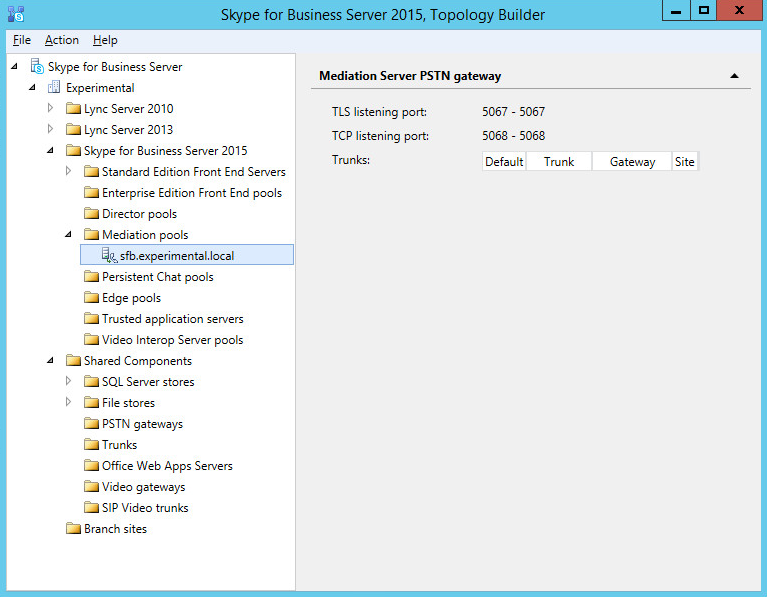Click the Skype for Business Server root icon
Image resolution: width=767 pixels, height=597 pixels.
click(x=37, y=67)
